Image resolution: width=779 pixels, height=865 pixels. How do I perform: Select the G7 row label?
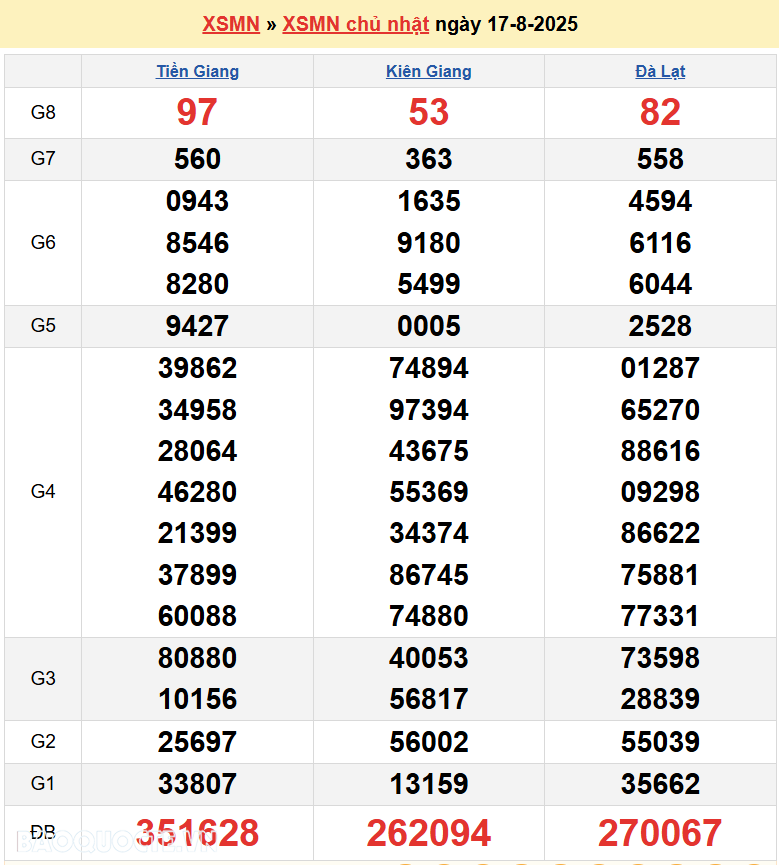point(43,158)
